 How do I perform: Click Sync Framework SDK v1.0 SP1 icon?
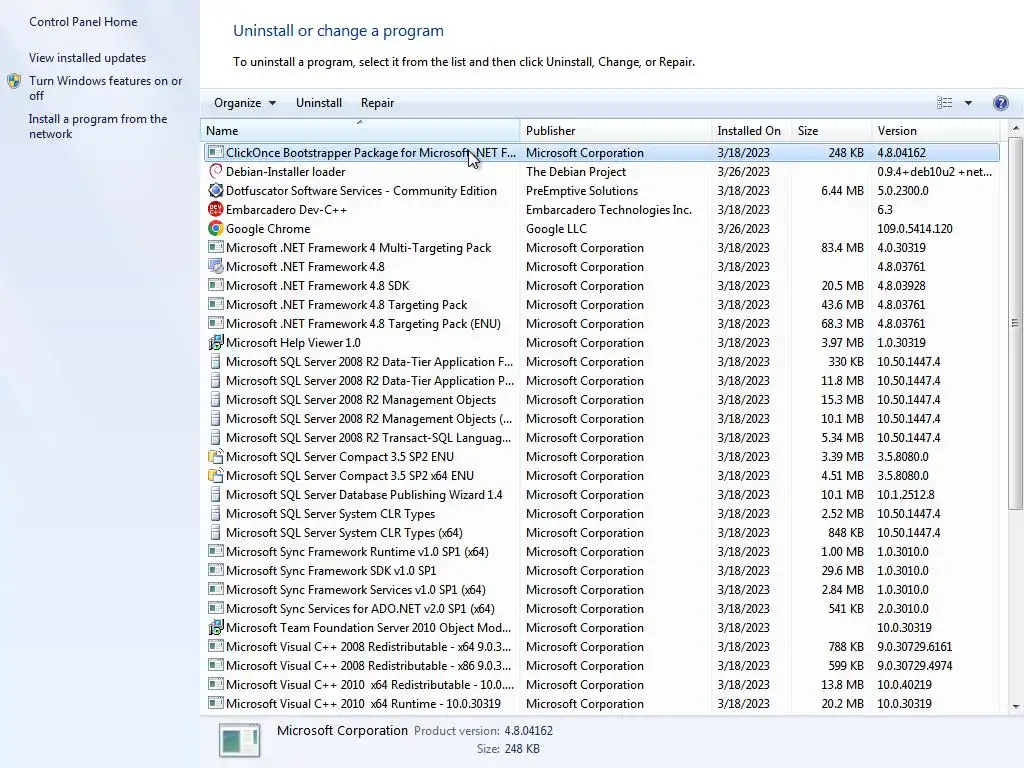[x=216, y=570]
